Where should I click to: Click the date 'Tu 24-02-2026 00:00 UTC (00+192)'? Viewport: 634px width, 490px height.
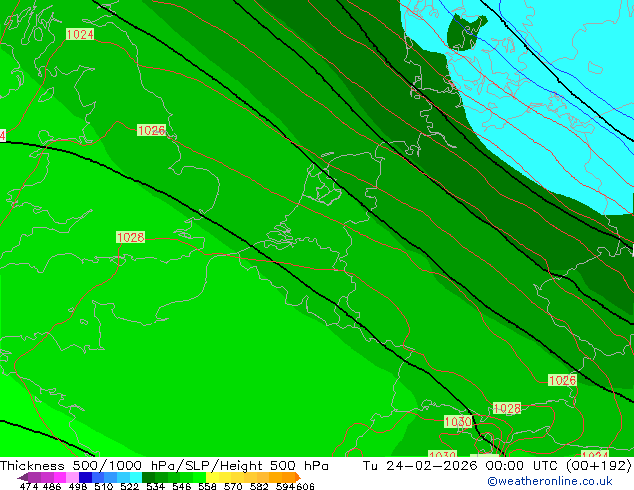(497, 466)
